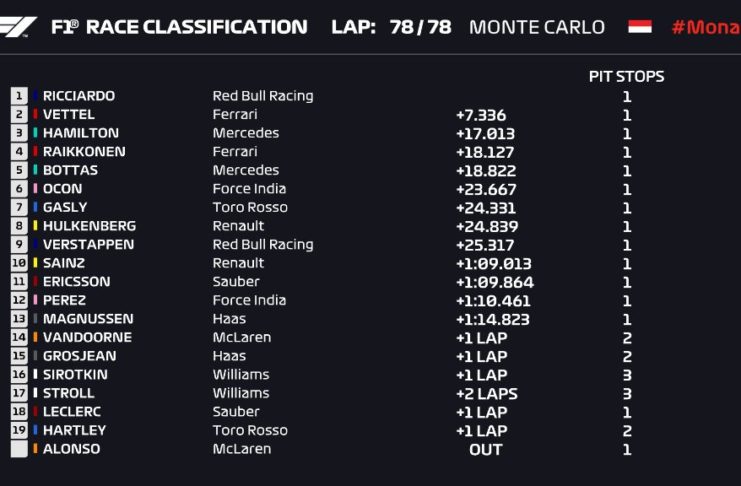Click Hulkenberg's yellow Renault color bar
The height and width of the screenshot is (486, 741).
coord(36,226)
